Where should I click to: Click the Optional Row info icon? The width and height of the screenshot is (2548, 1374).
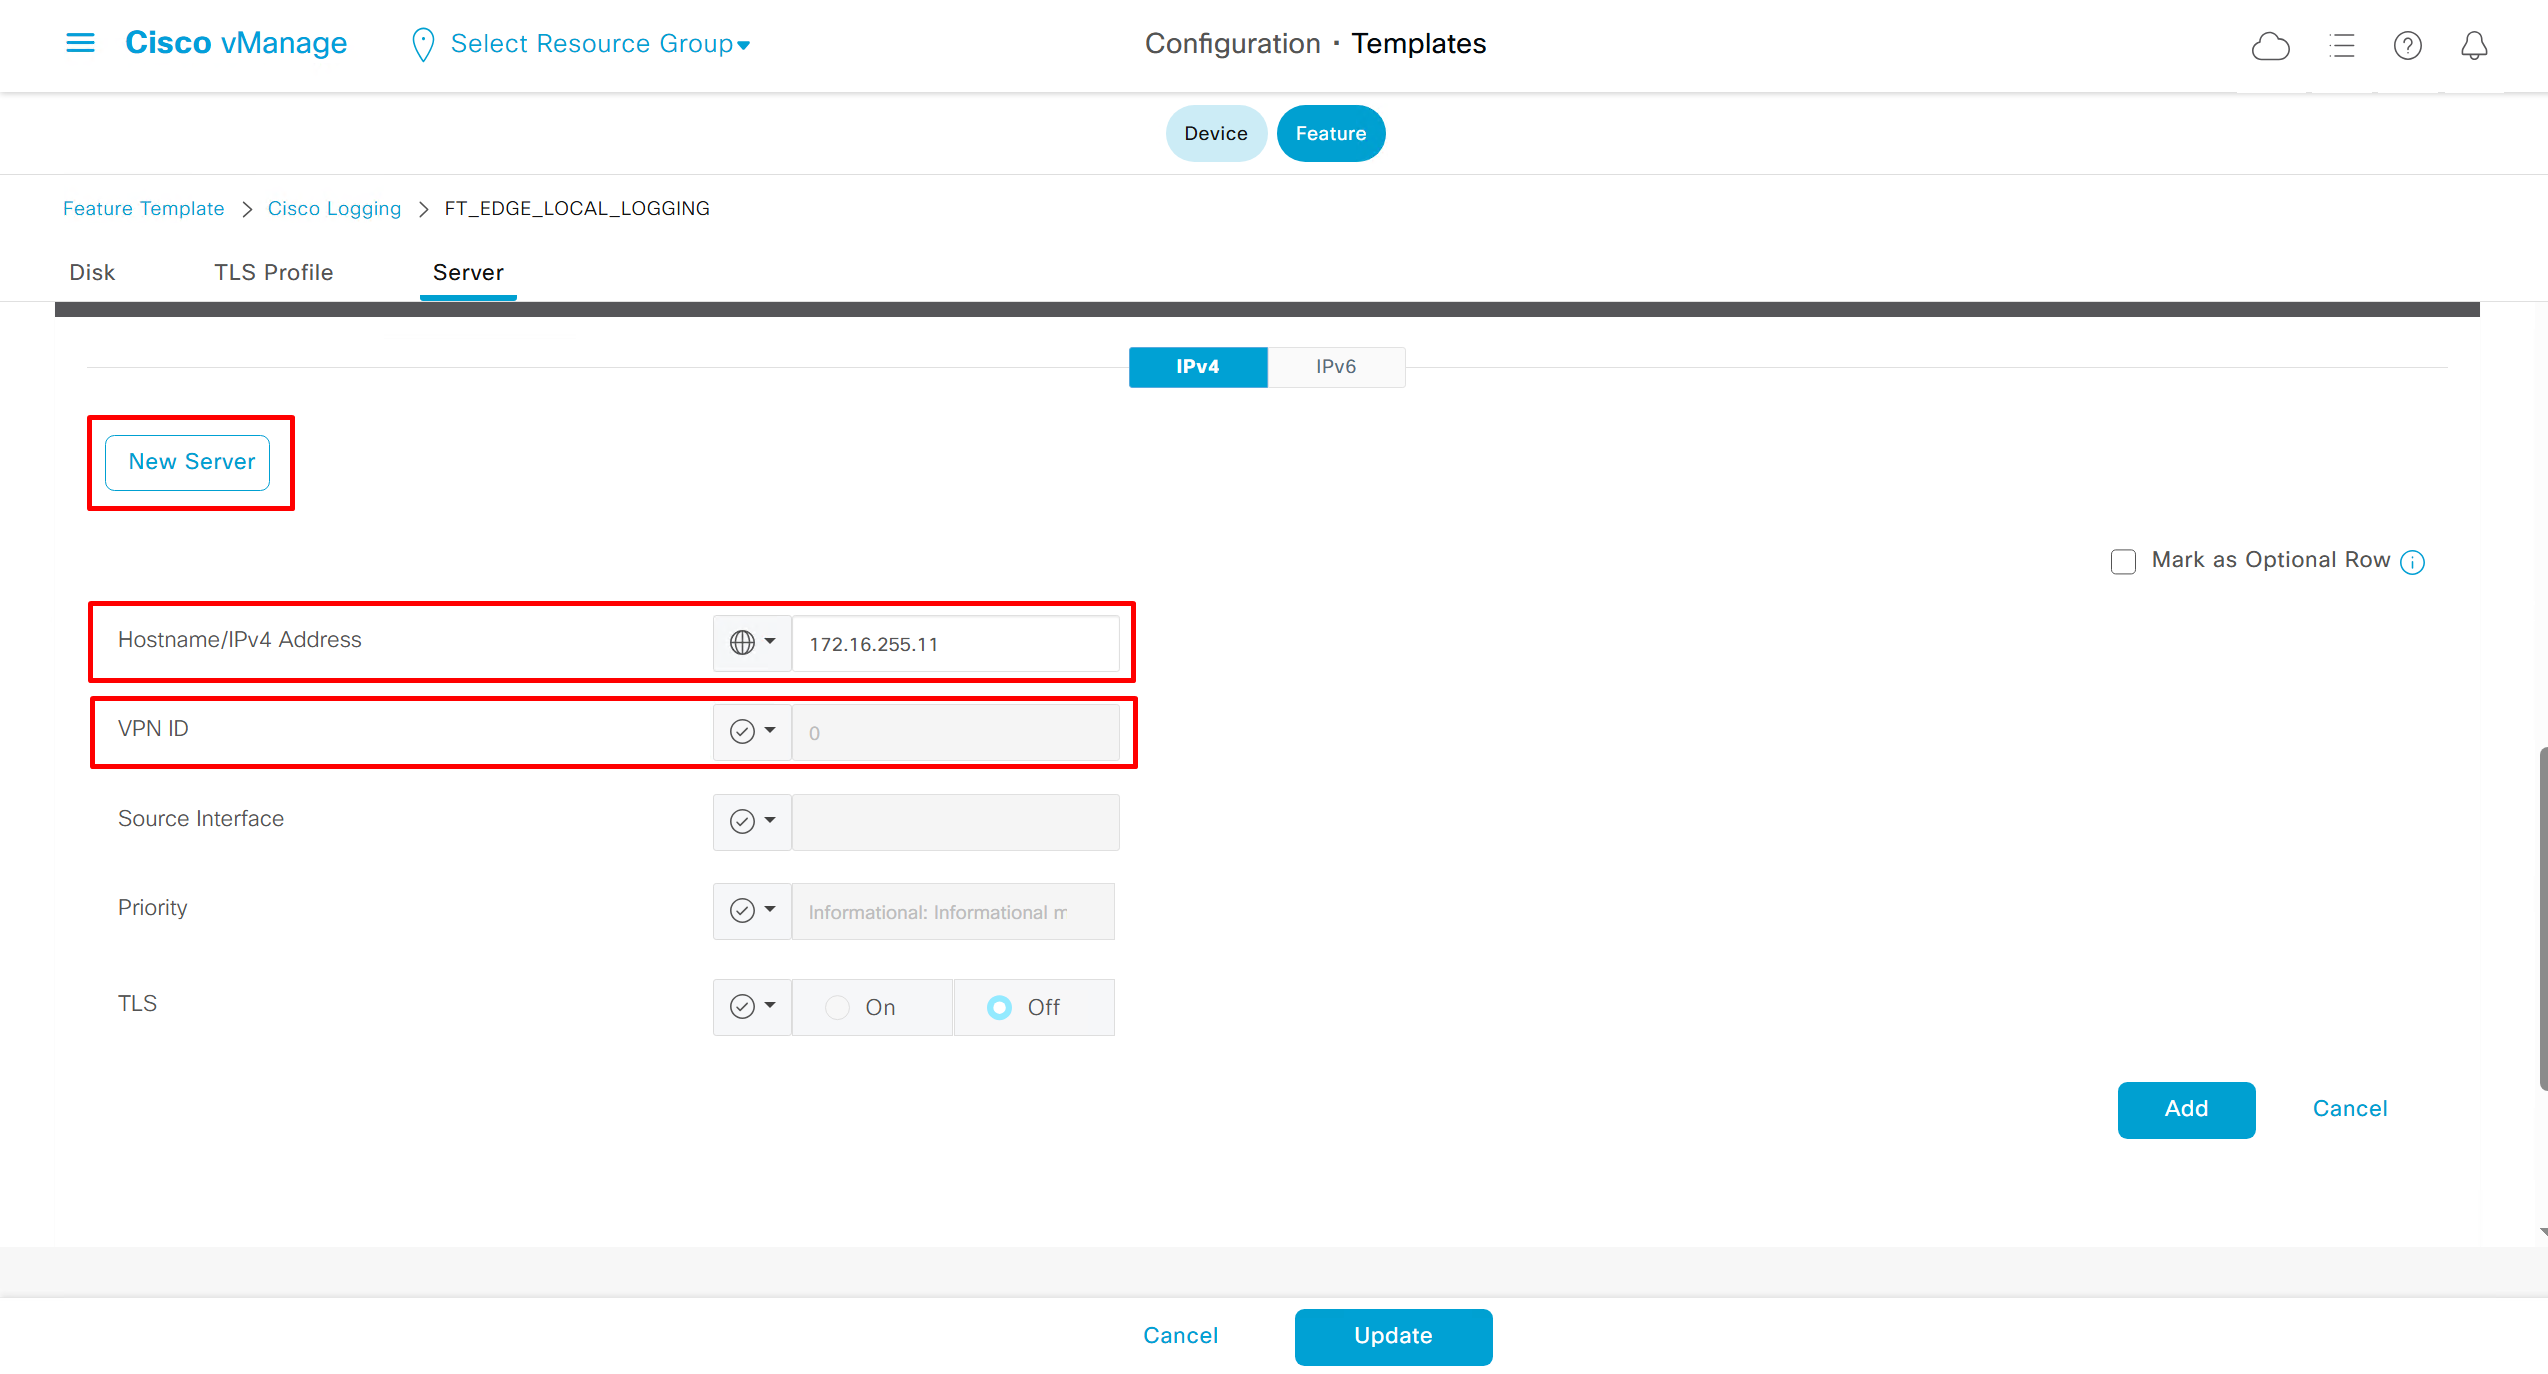click(2412, 562)
